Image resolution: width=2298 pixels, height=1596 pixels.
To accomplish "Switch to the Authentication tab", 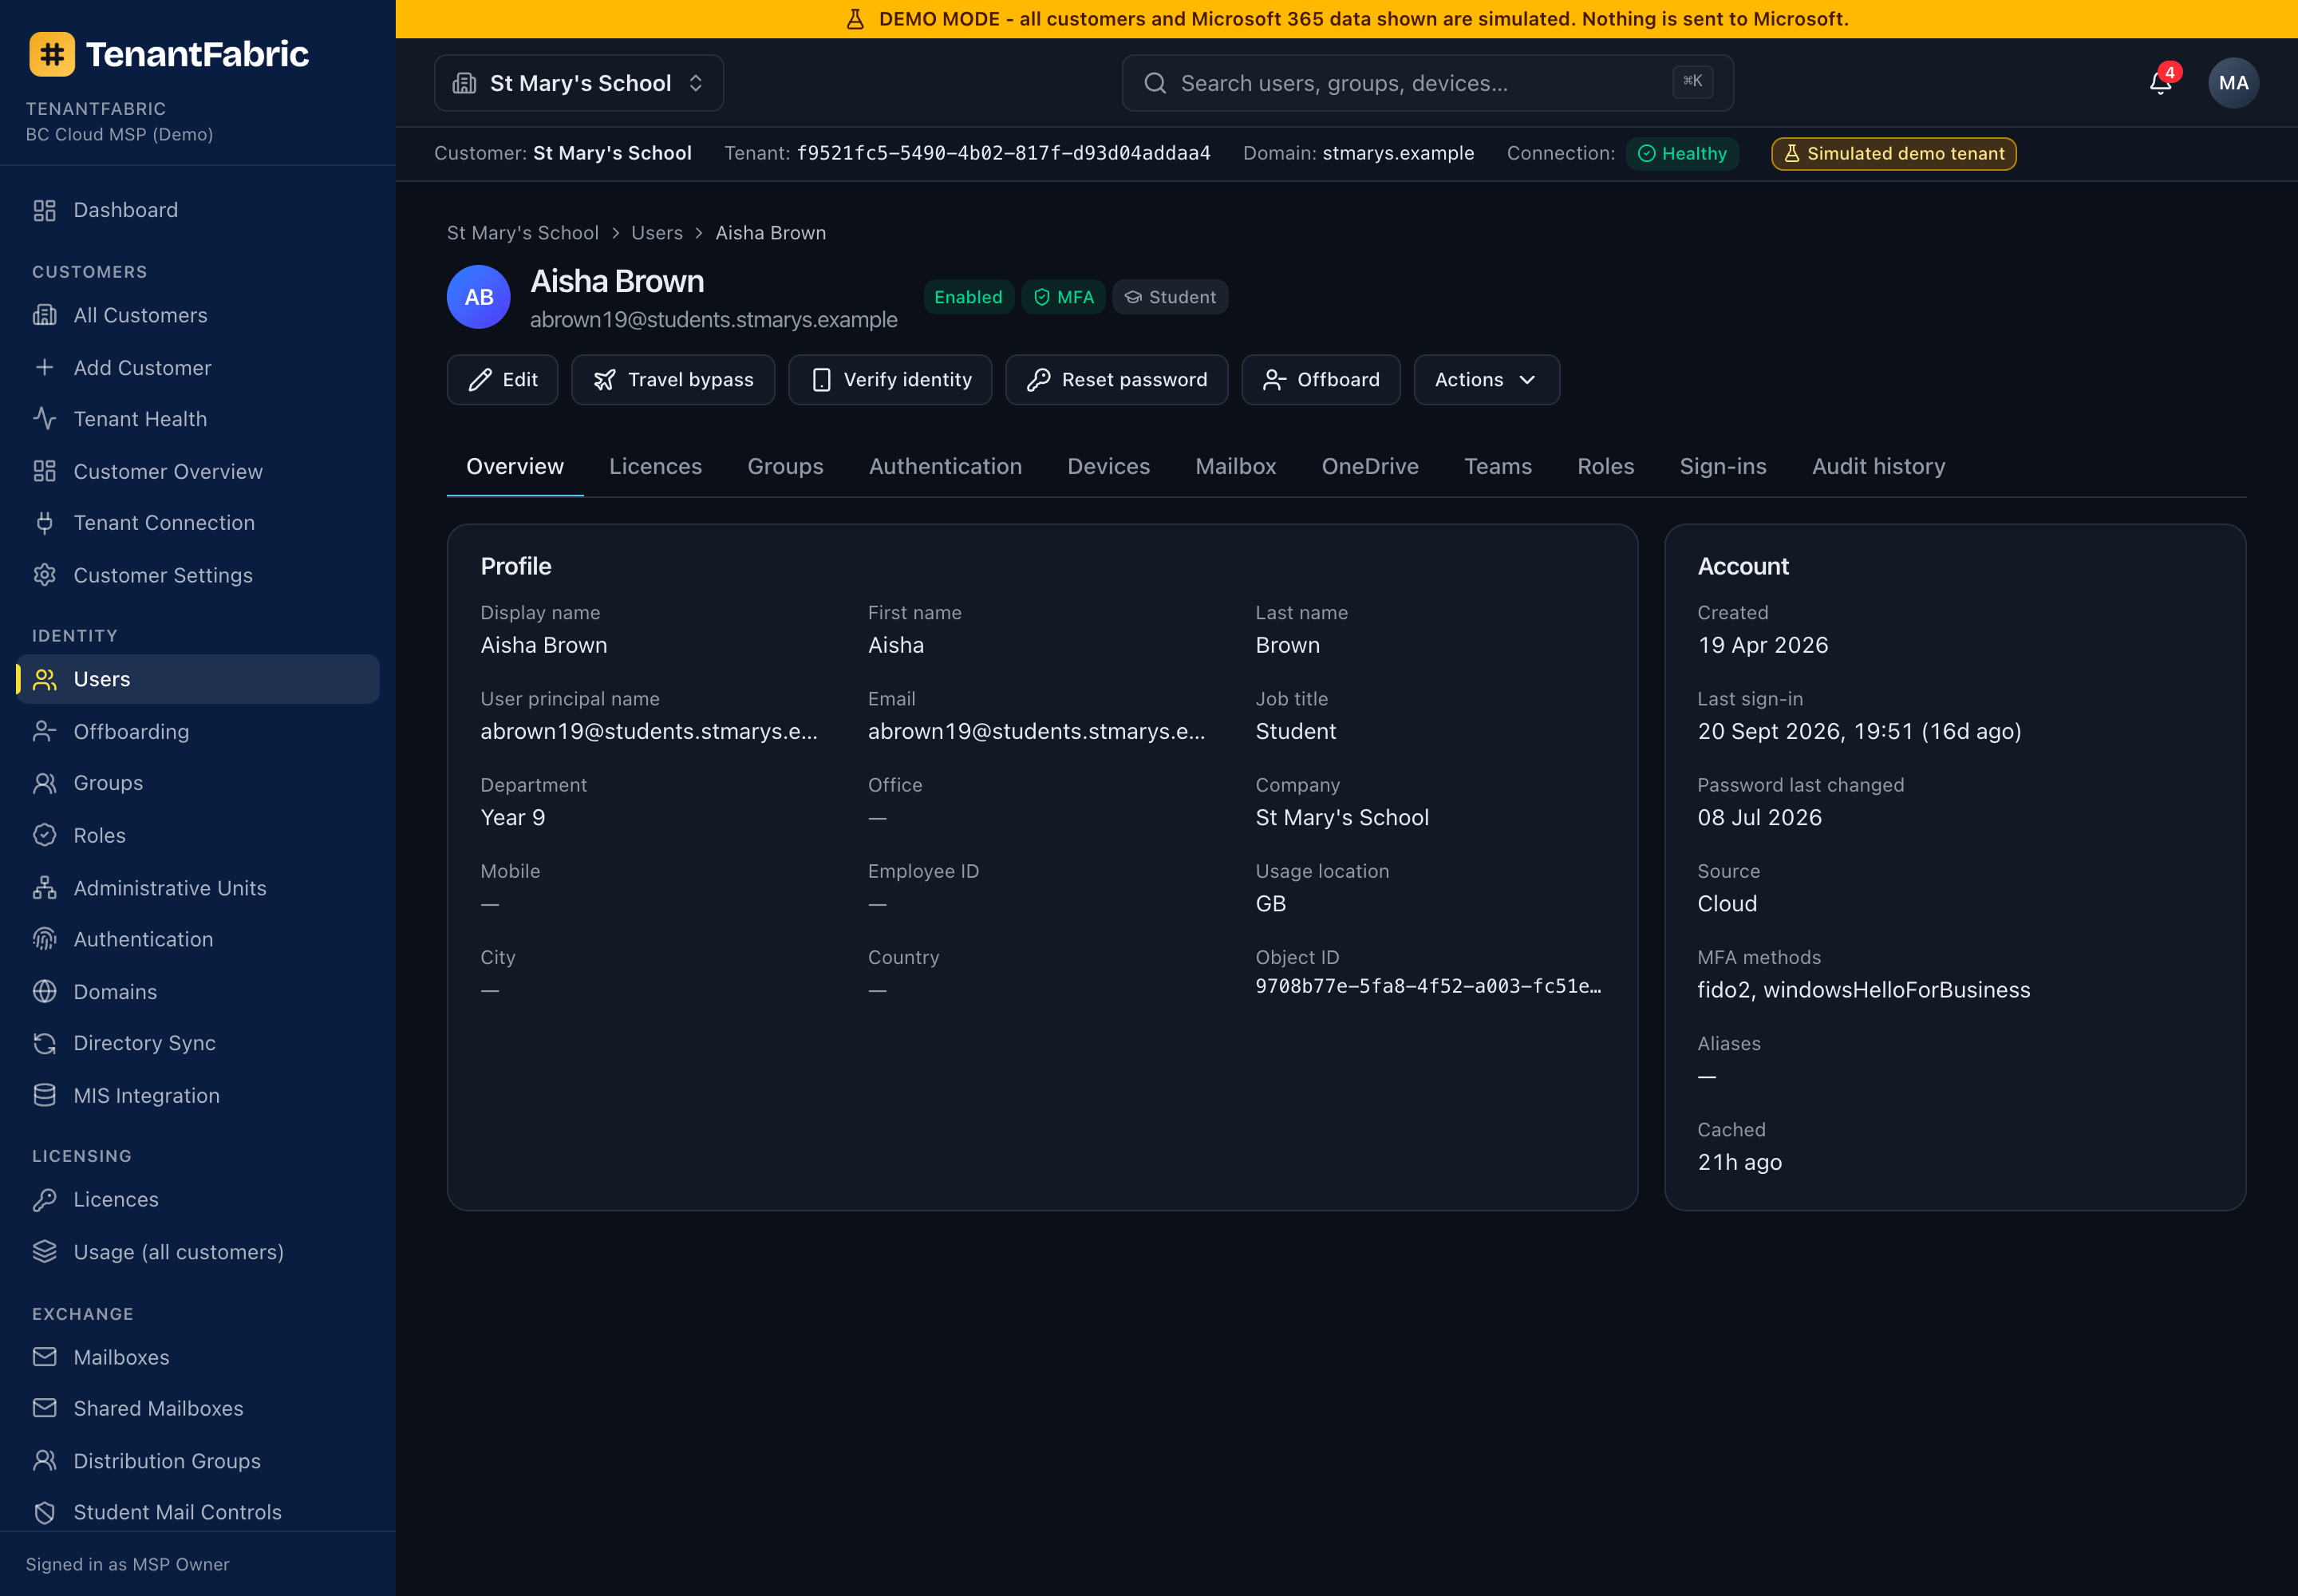I will click(x=945, y=467).
